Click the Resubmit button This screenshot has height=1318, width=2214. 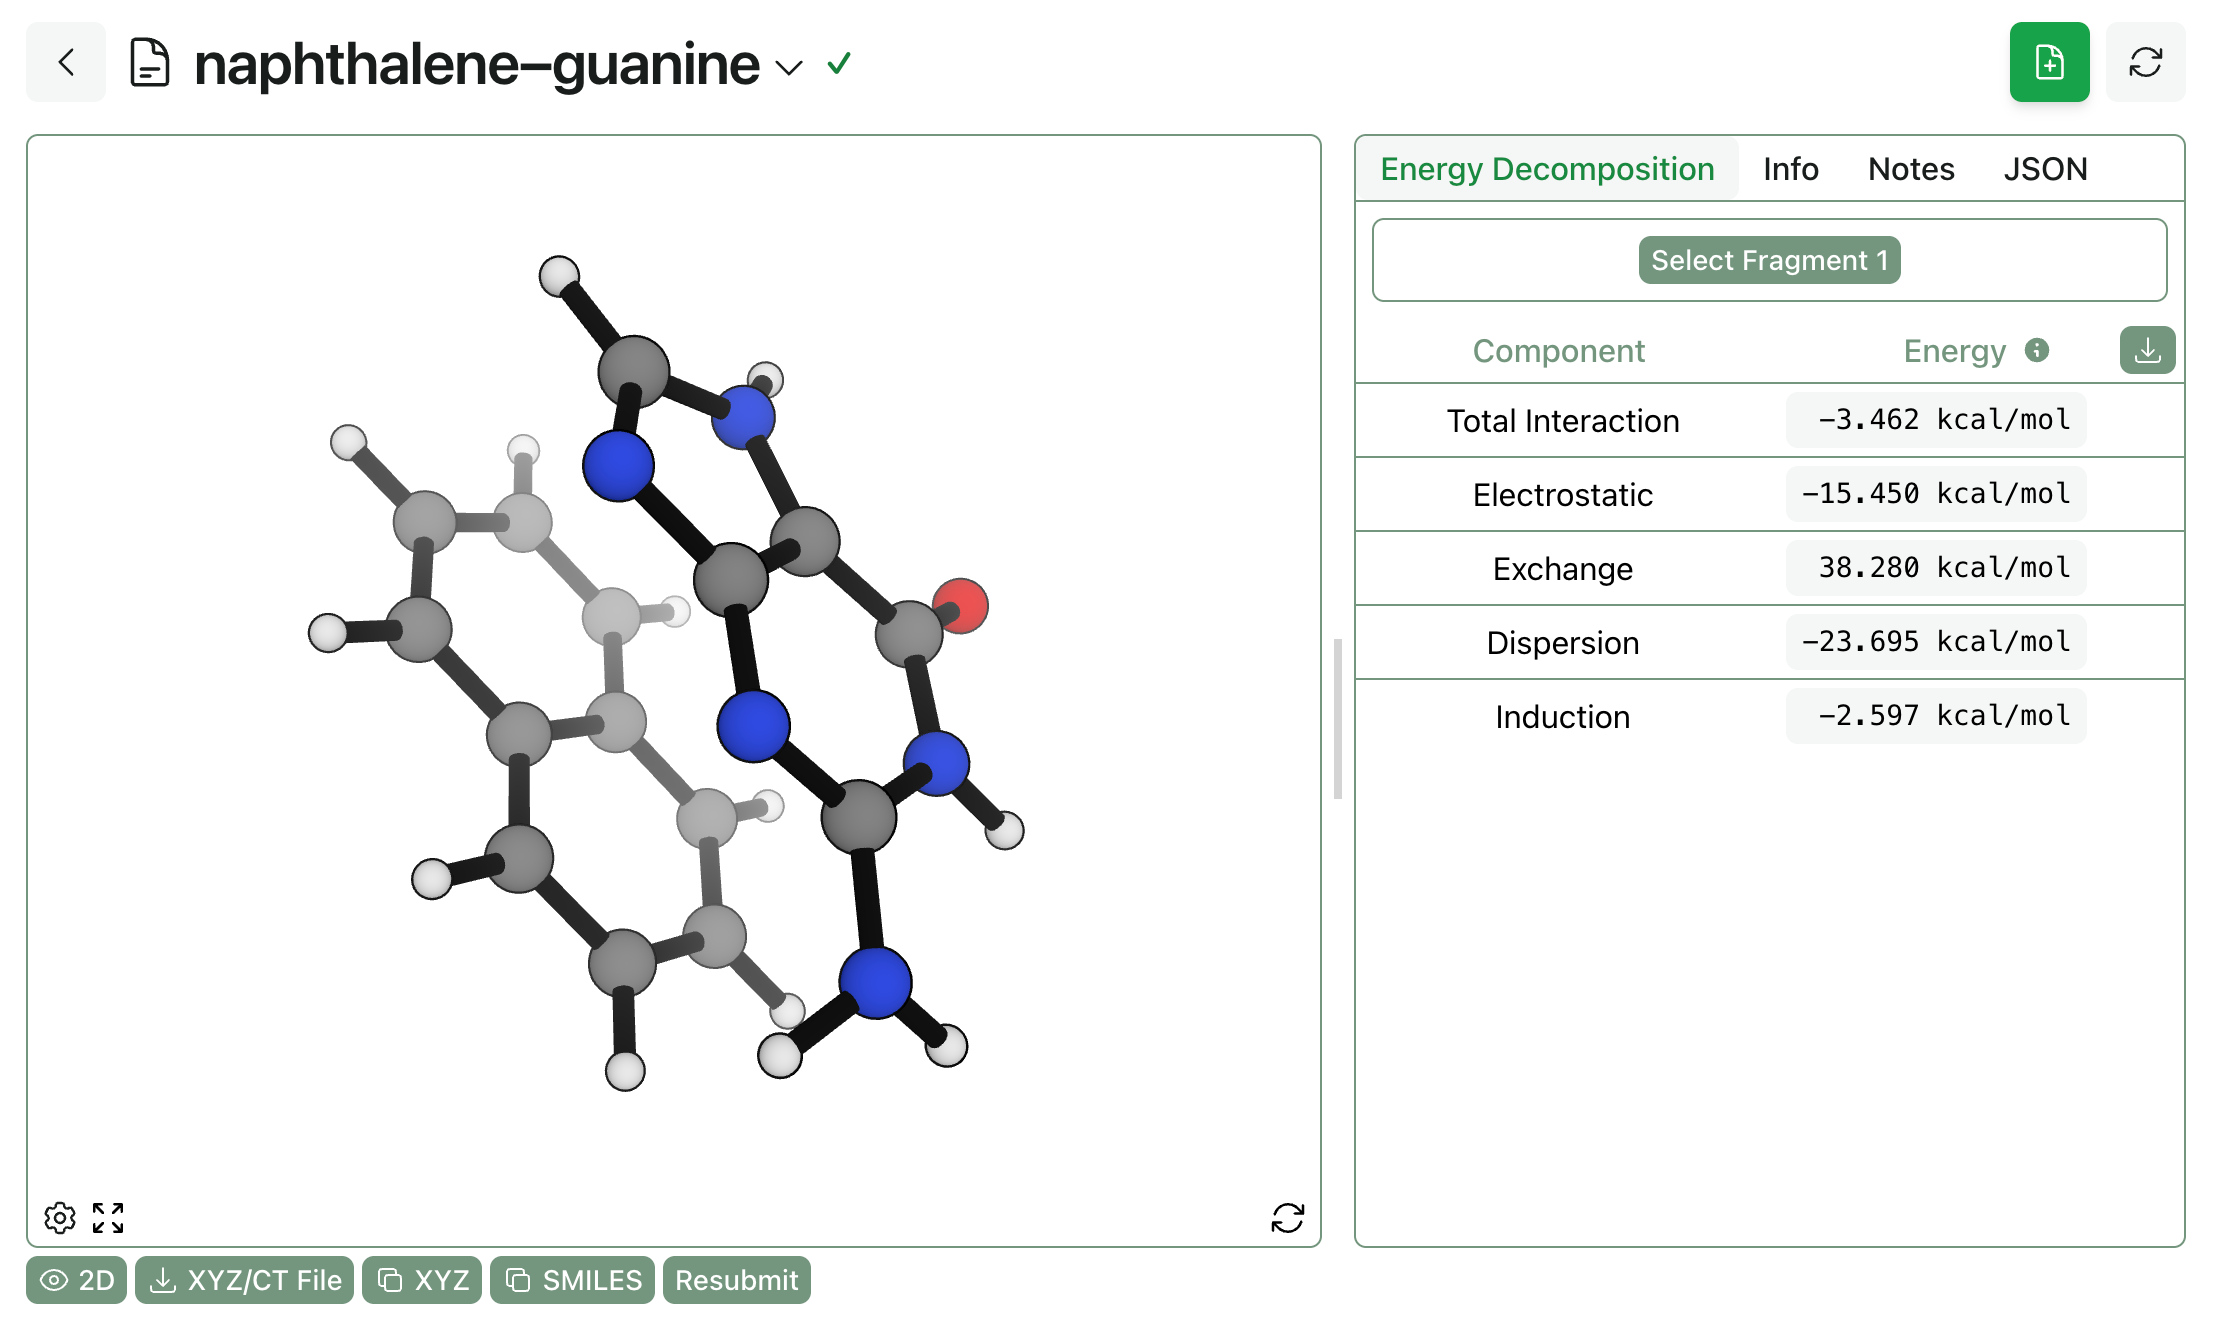[736, 1280]
